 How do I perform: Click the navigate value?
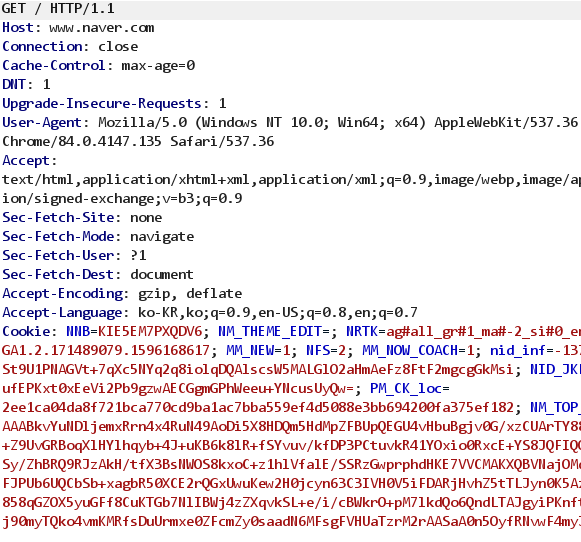[162, 237]
